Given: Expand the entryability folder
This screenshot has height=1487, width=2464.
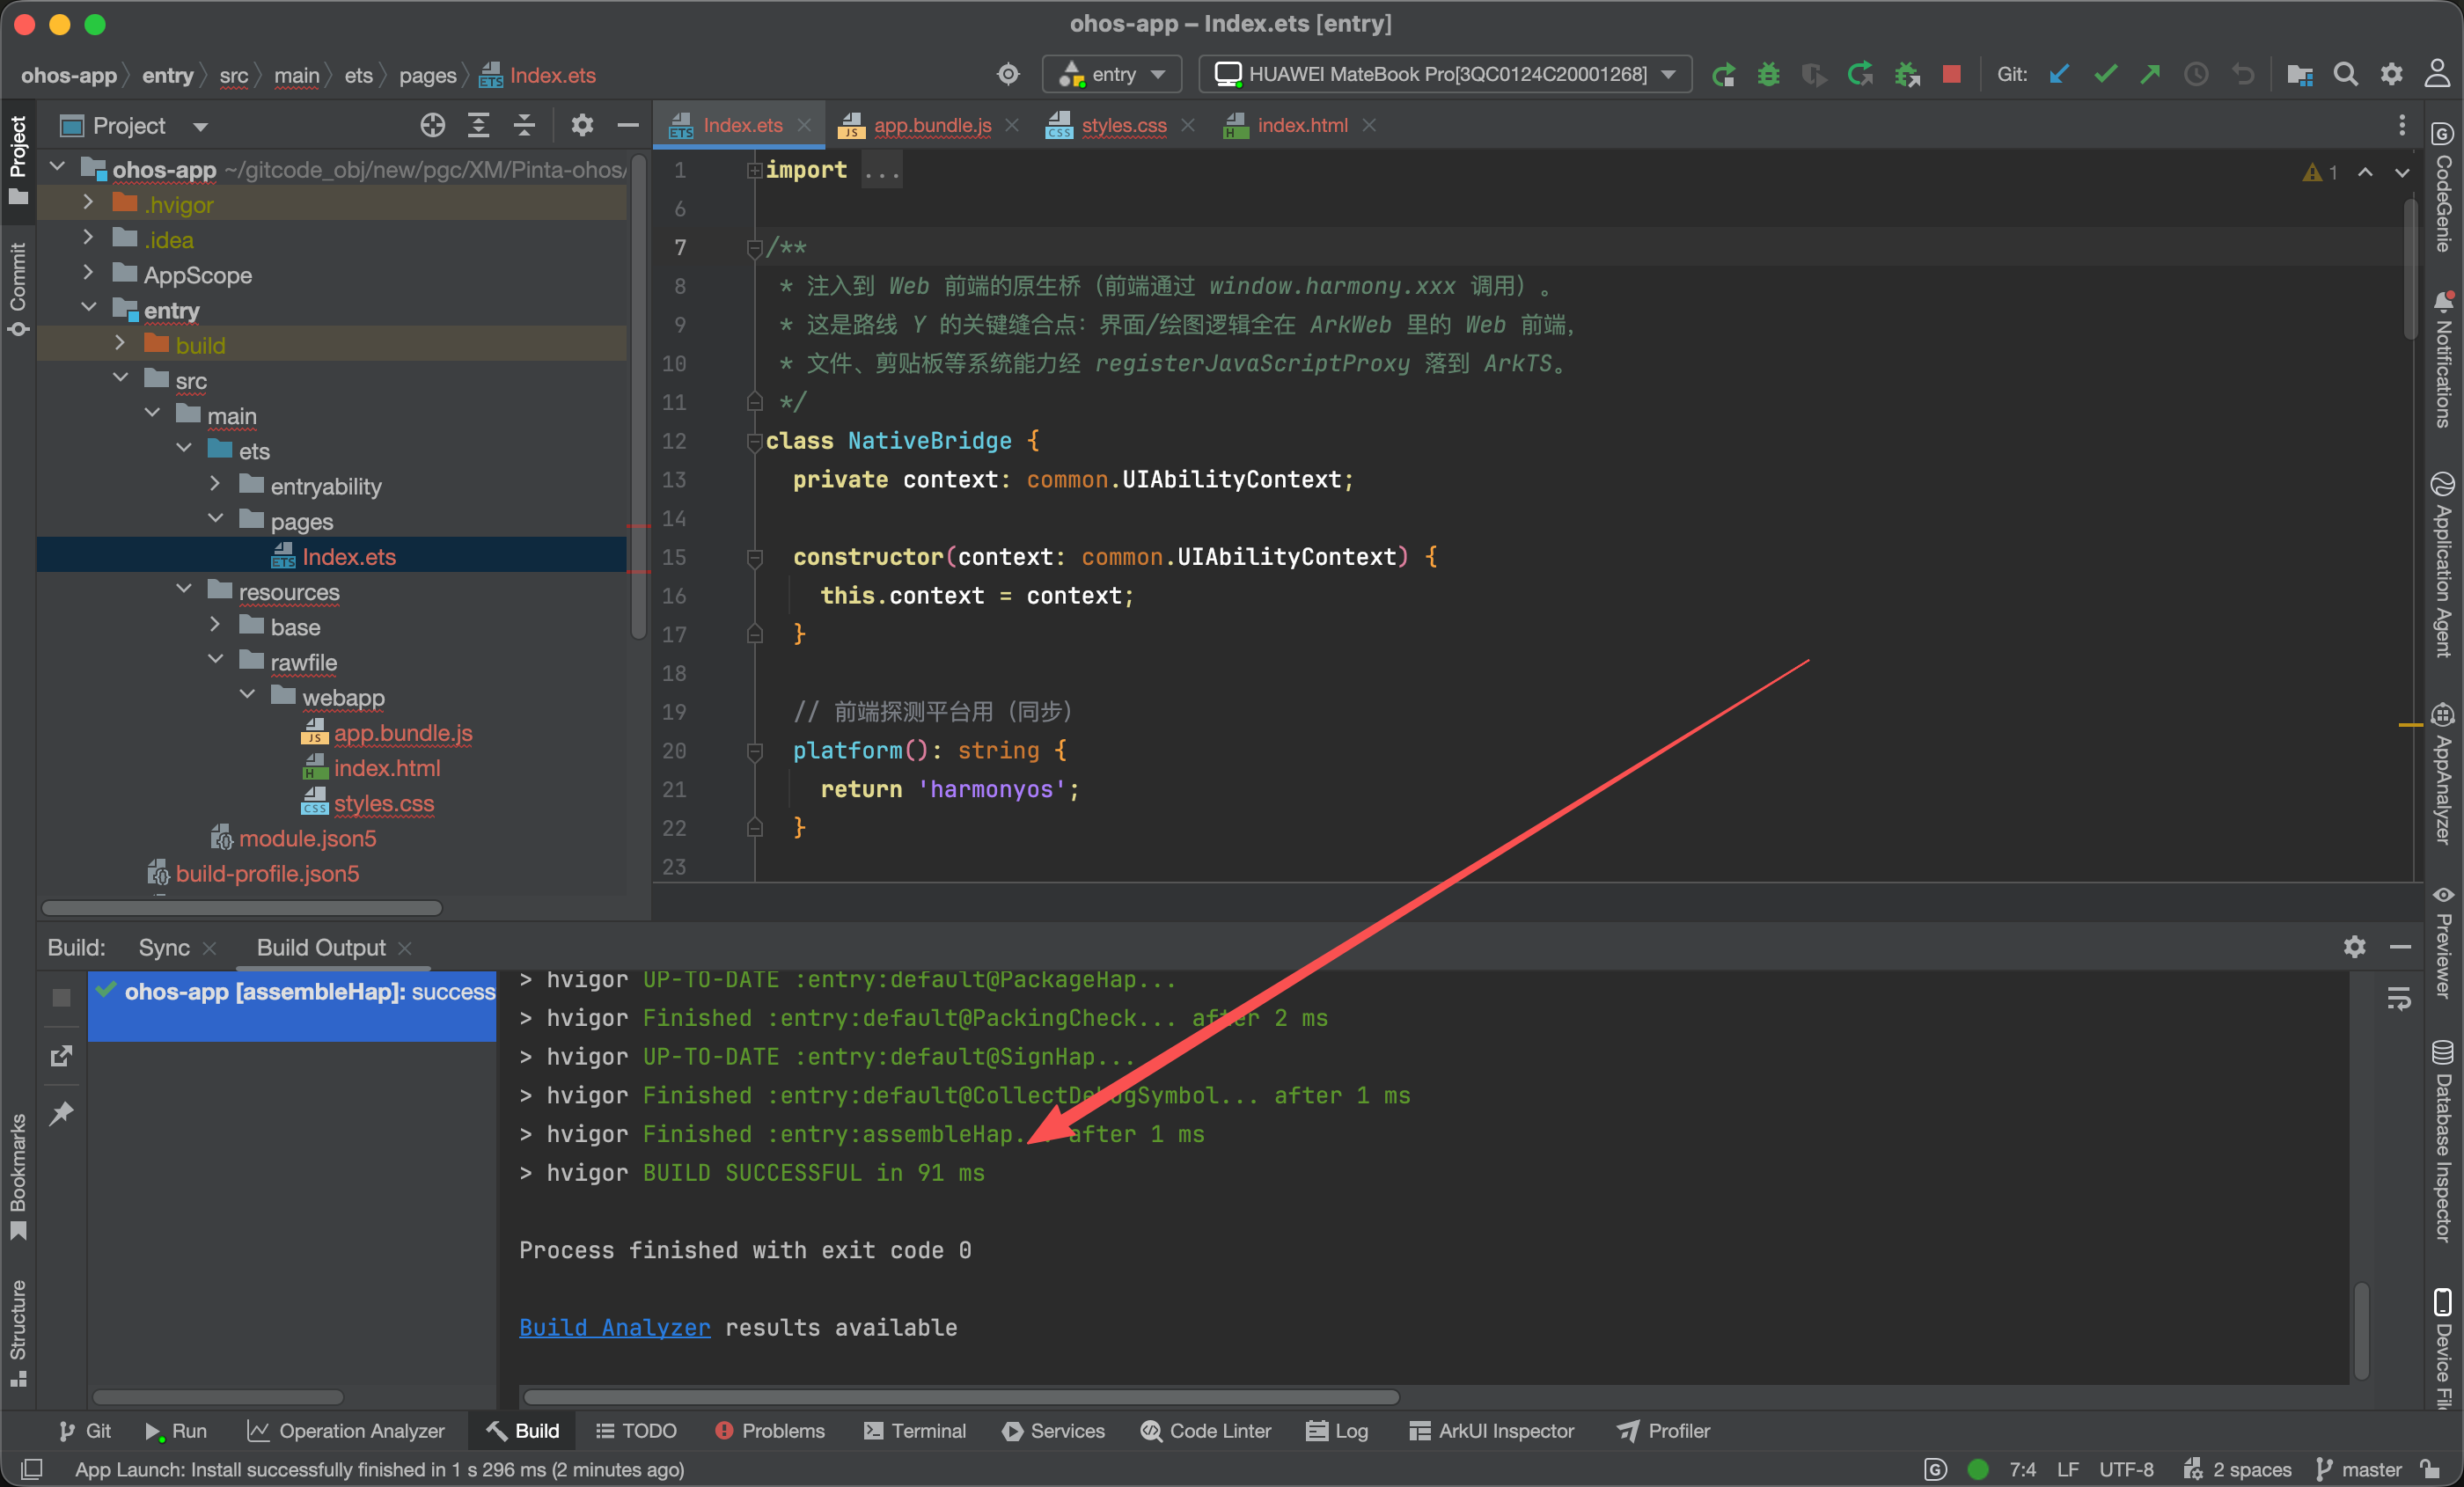Looking at the screenshot, I should pyautogui.click(x=216, y=484).
